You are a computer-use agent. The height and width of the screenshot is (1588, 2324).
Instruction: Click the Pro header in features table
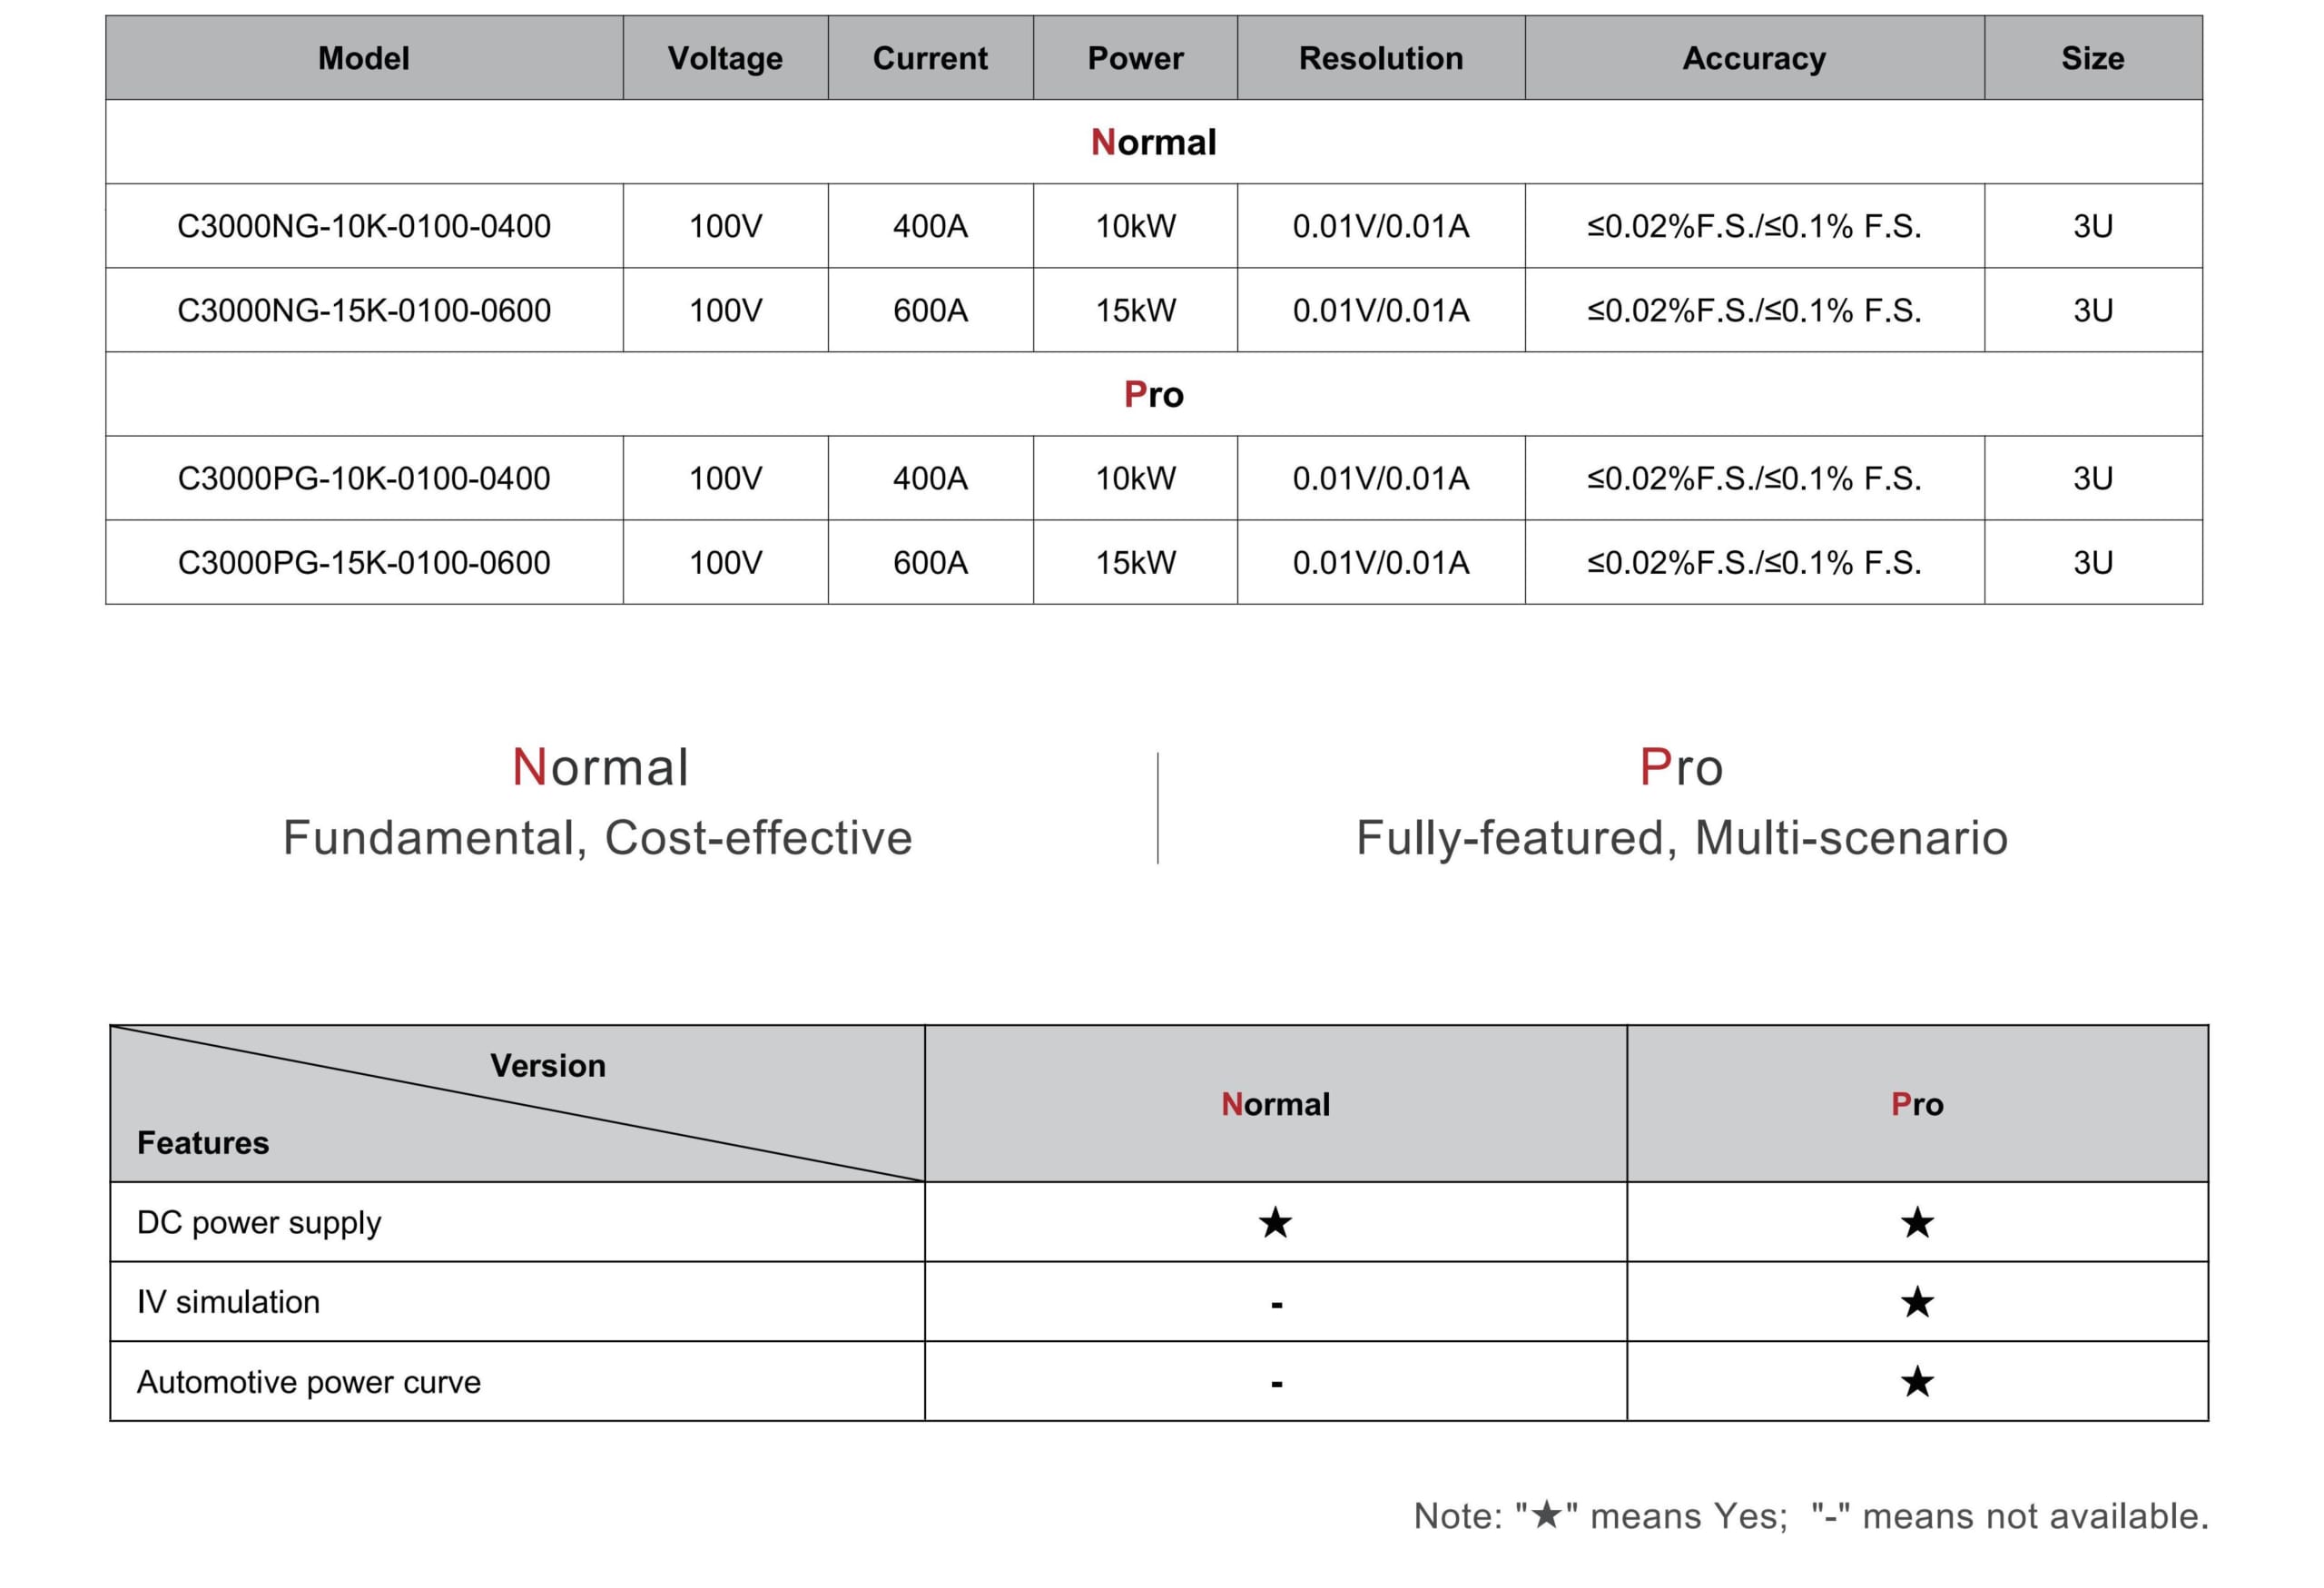pos(1916,1104)
